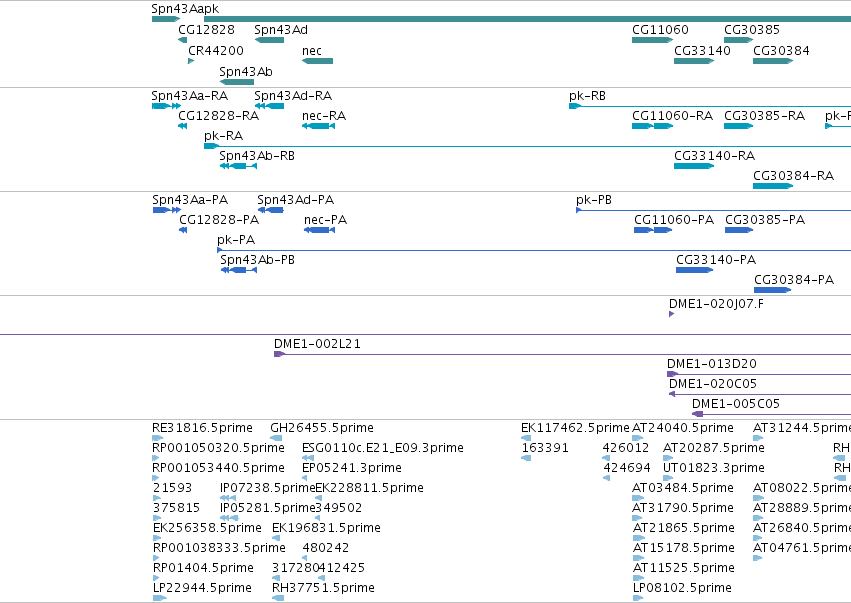
Task: Click the CG30385-RA transcript
Action: 738,126
